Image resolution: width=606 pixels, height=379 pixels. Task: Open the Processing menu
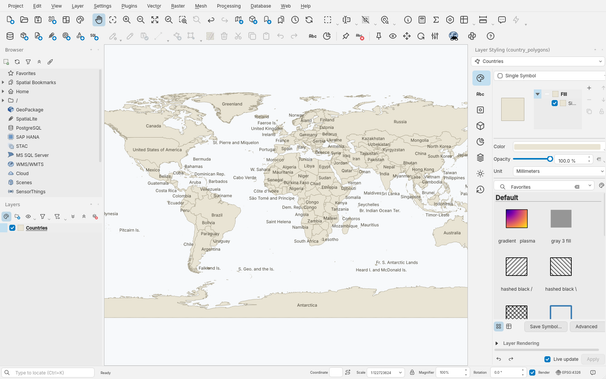(229, 6)
